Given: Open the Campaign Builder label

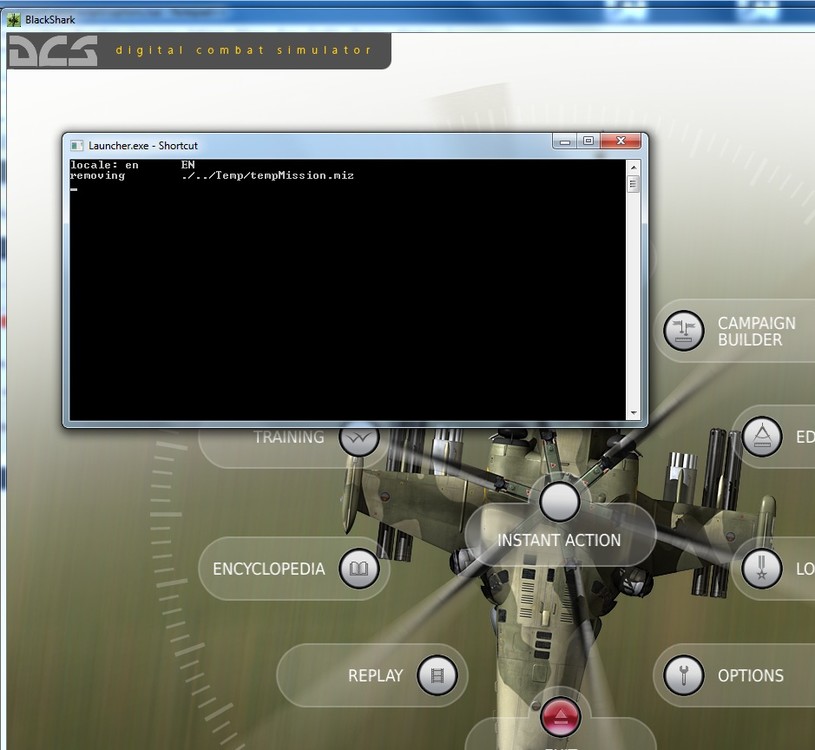Looking at the screenshot, I should pyautogui.click(x=757, y=332).
